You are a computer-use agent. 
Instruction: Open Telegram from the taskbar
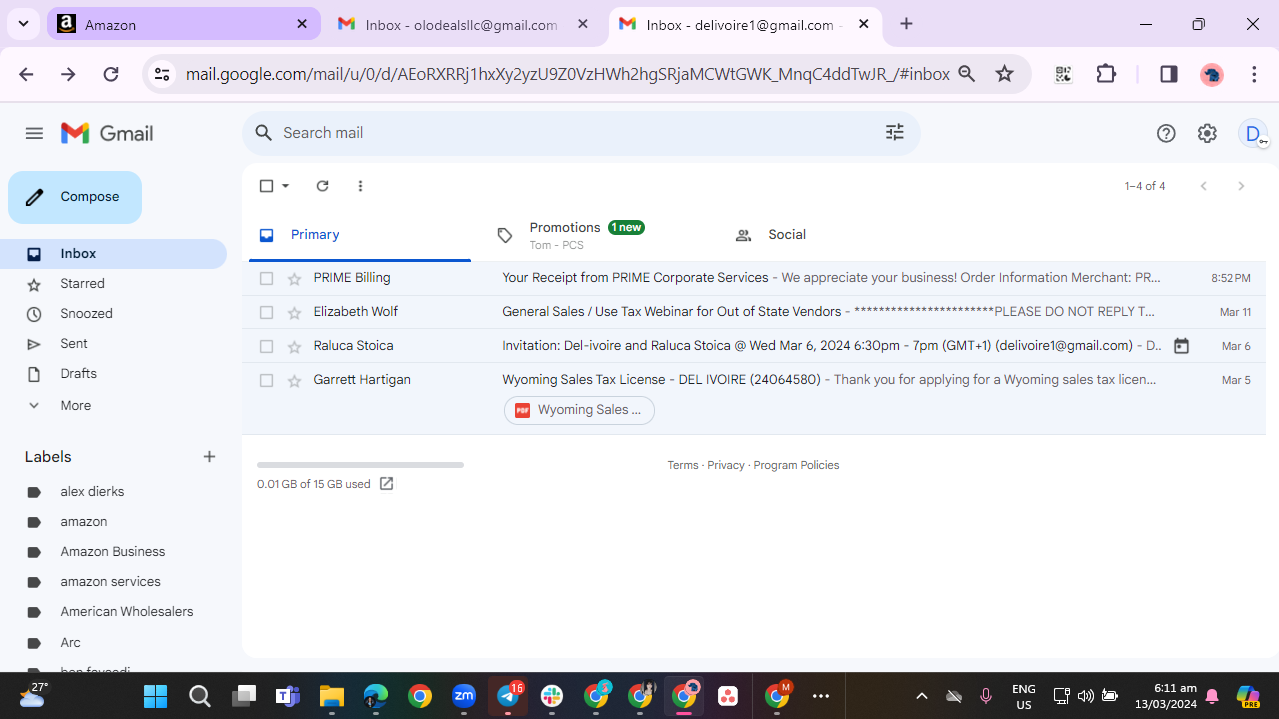point(508,696)
